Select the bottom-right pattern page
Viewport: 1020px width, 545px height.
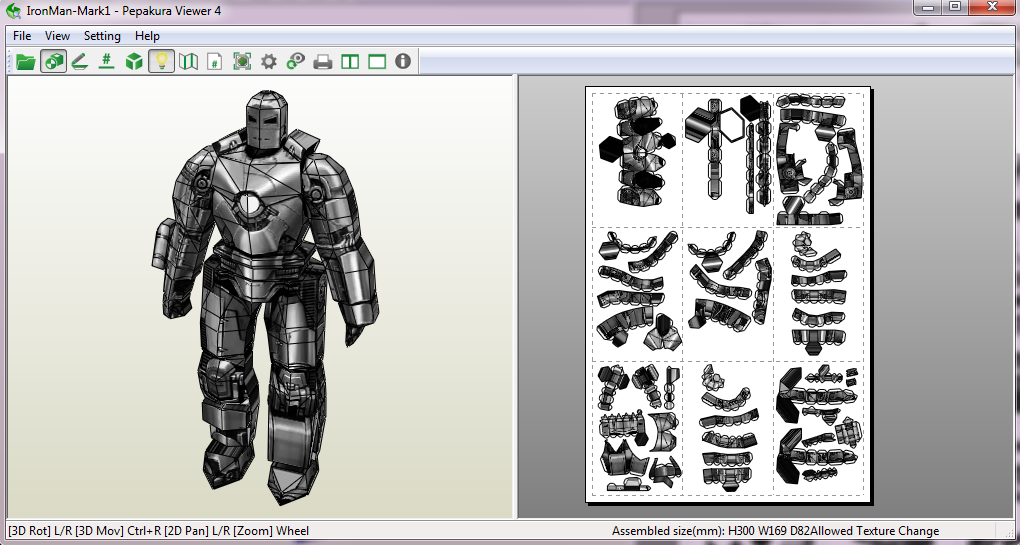pyautogui.click(x=818, y=428)
